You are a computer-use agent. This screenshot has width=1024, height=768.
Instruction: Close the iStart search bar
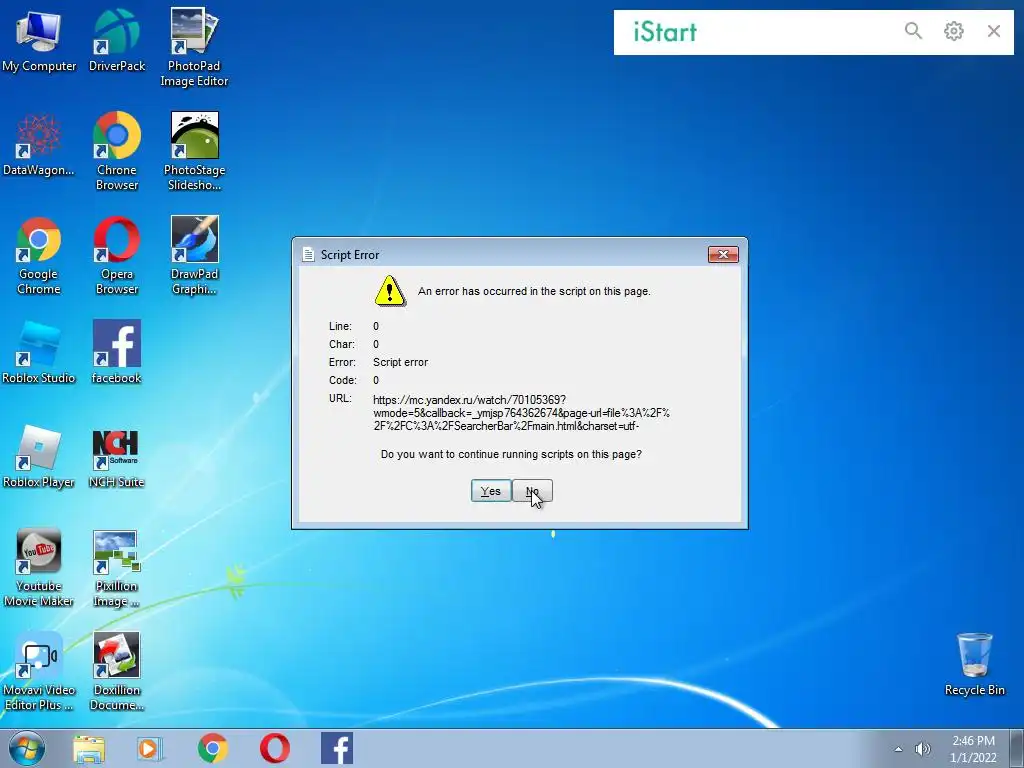tap(994, 31)
